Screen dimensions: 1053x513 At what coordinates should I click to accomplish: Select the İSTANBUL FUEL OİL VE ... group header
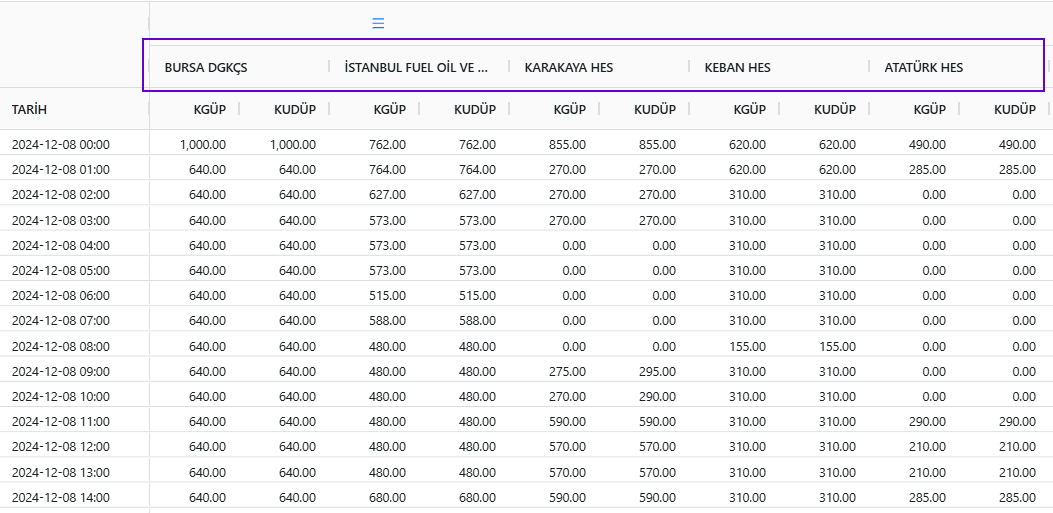(416, 68)
